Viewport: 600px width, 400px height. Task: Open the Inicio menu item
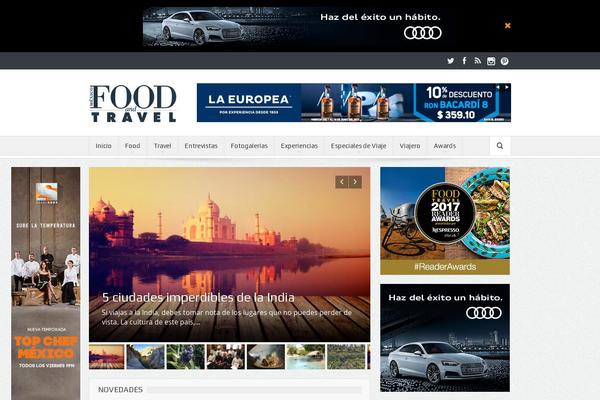(103, 146)
